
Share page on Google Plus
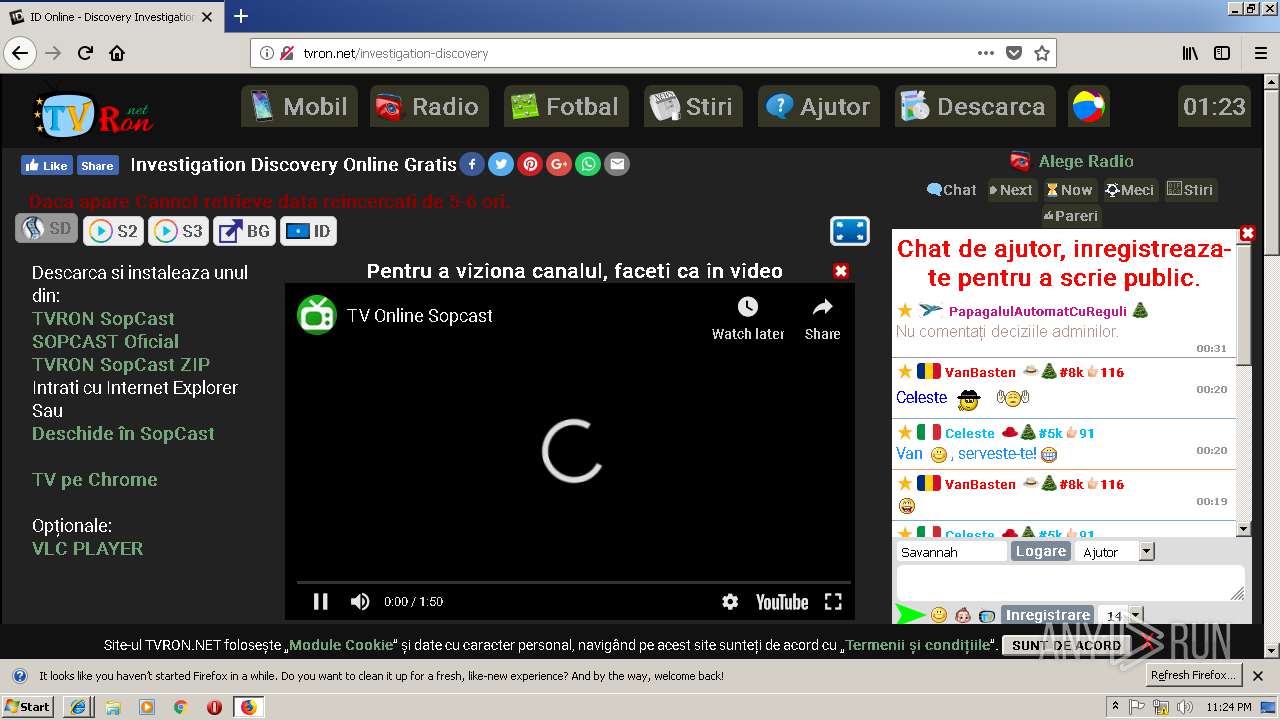[x=559, y=164]
